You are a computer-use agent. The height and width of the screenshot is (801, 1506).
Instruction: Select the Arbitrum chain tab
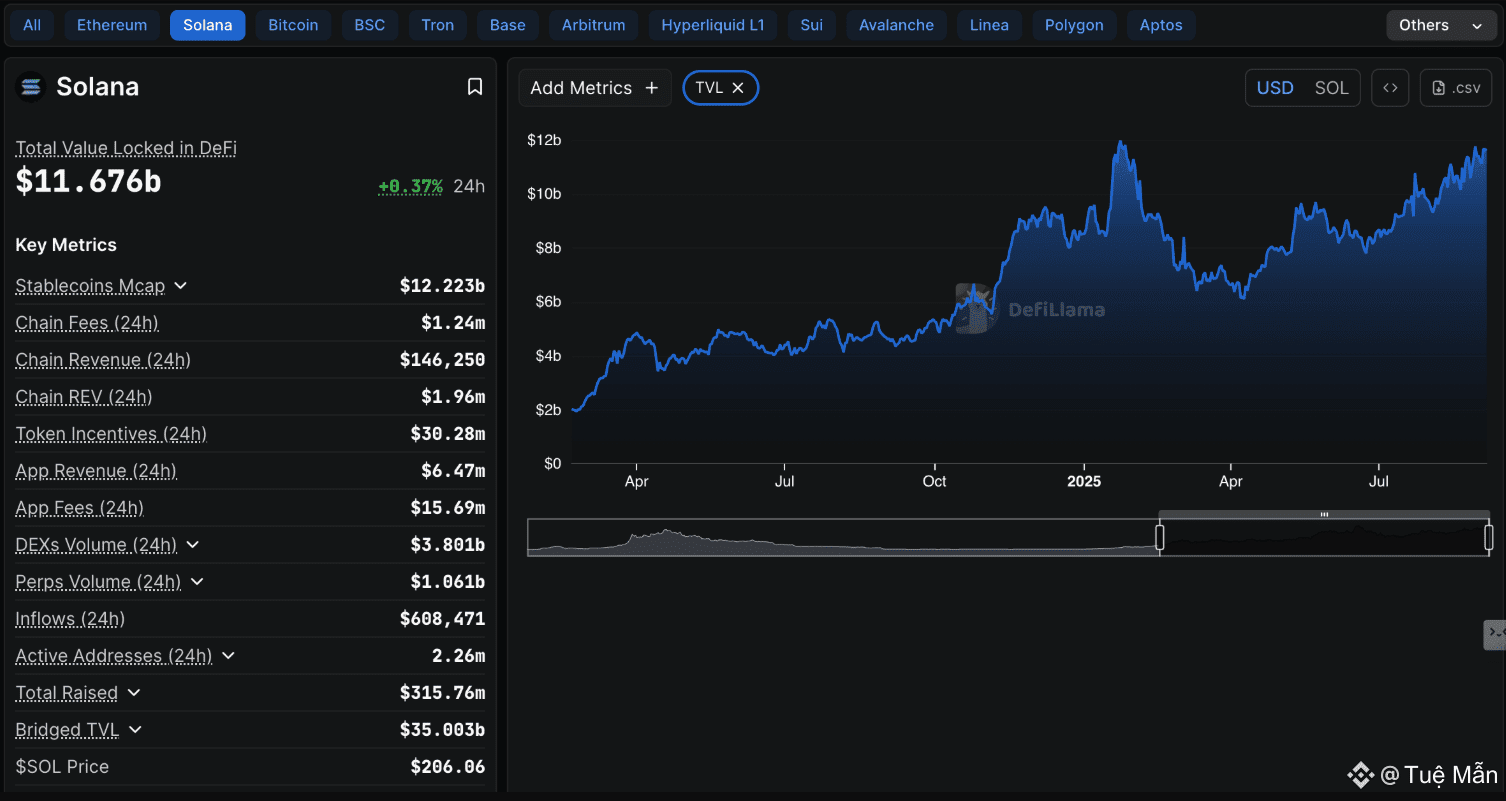(x=594, y=25)
